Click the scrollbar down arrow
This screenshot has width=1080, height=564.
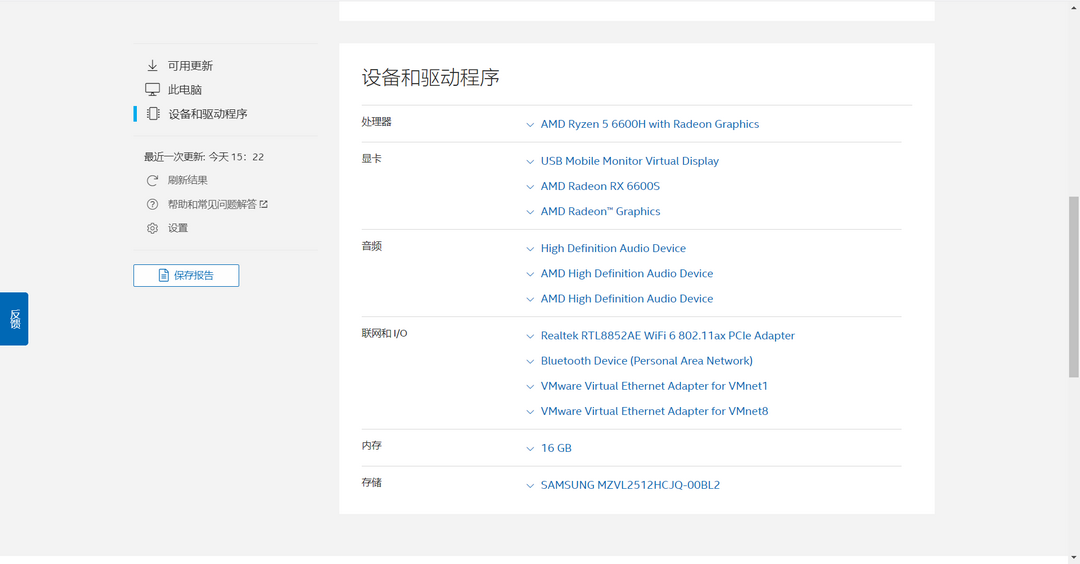1074,558
